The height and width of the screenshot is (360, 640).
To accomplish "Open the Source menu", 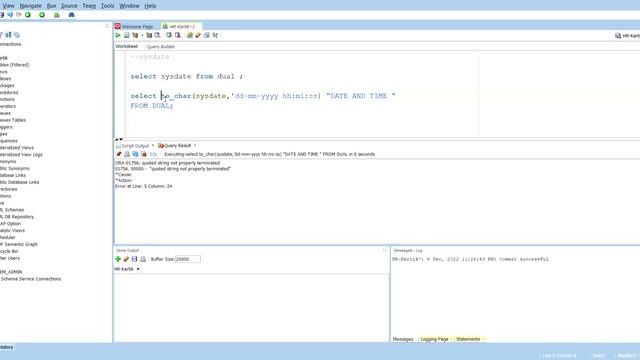I will (69, 6).
